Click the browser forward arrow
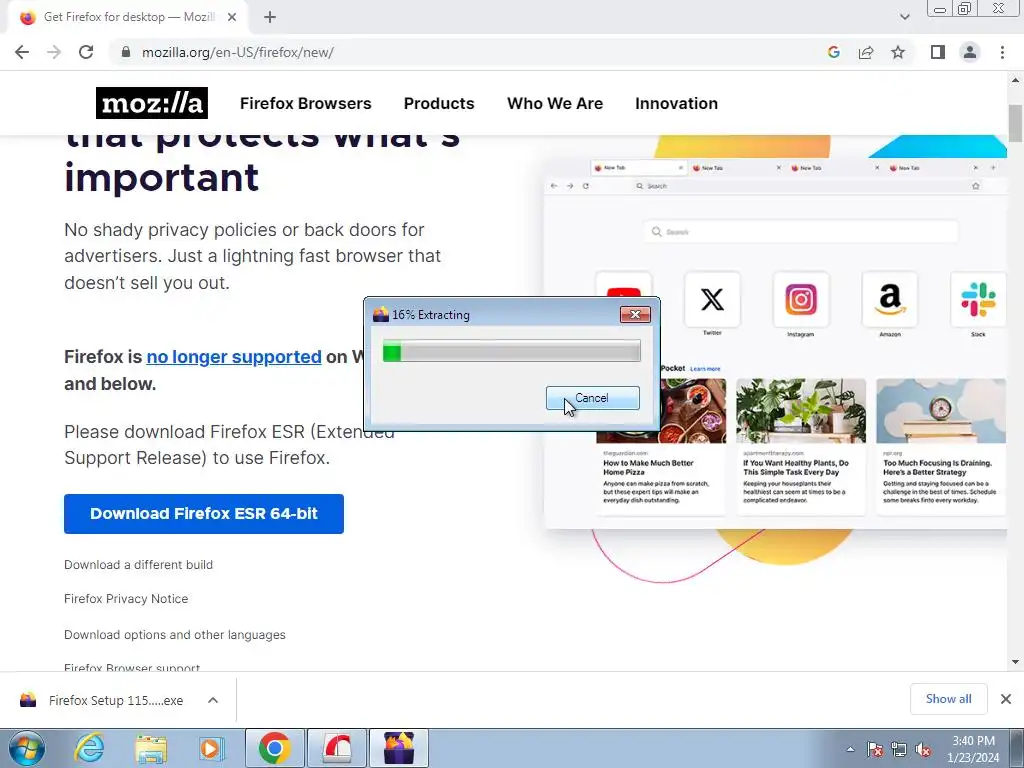The image size is (1024, 768). tap(54, 52)
